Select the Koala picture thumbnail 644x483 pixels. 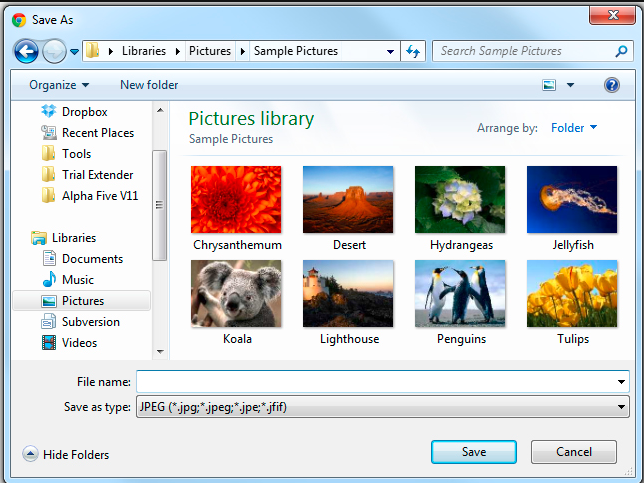point(236,294)
